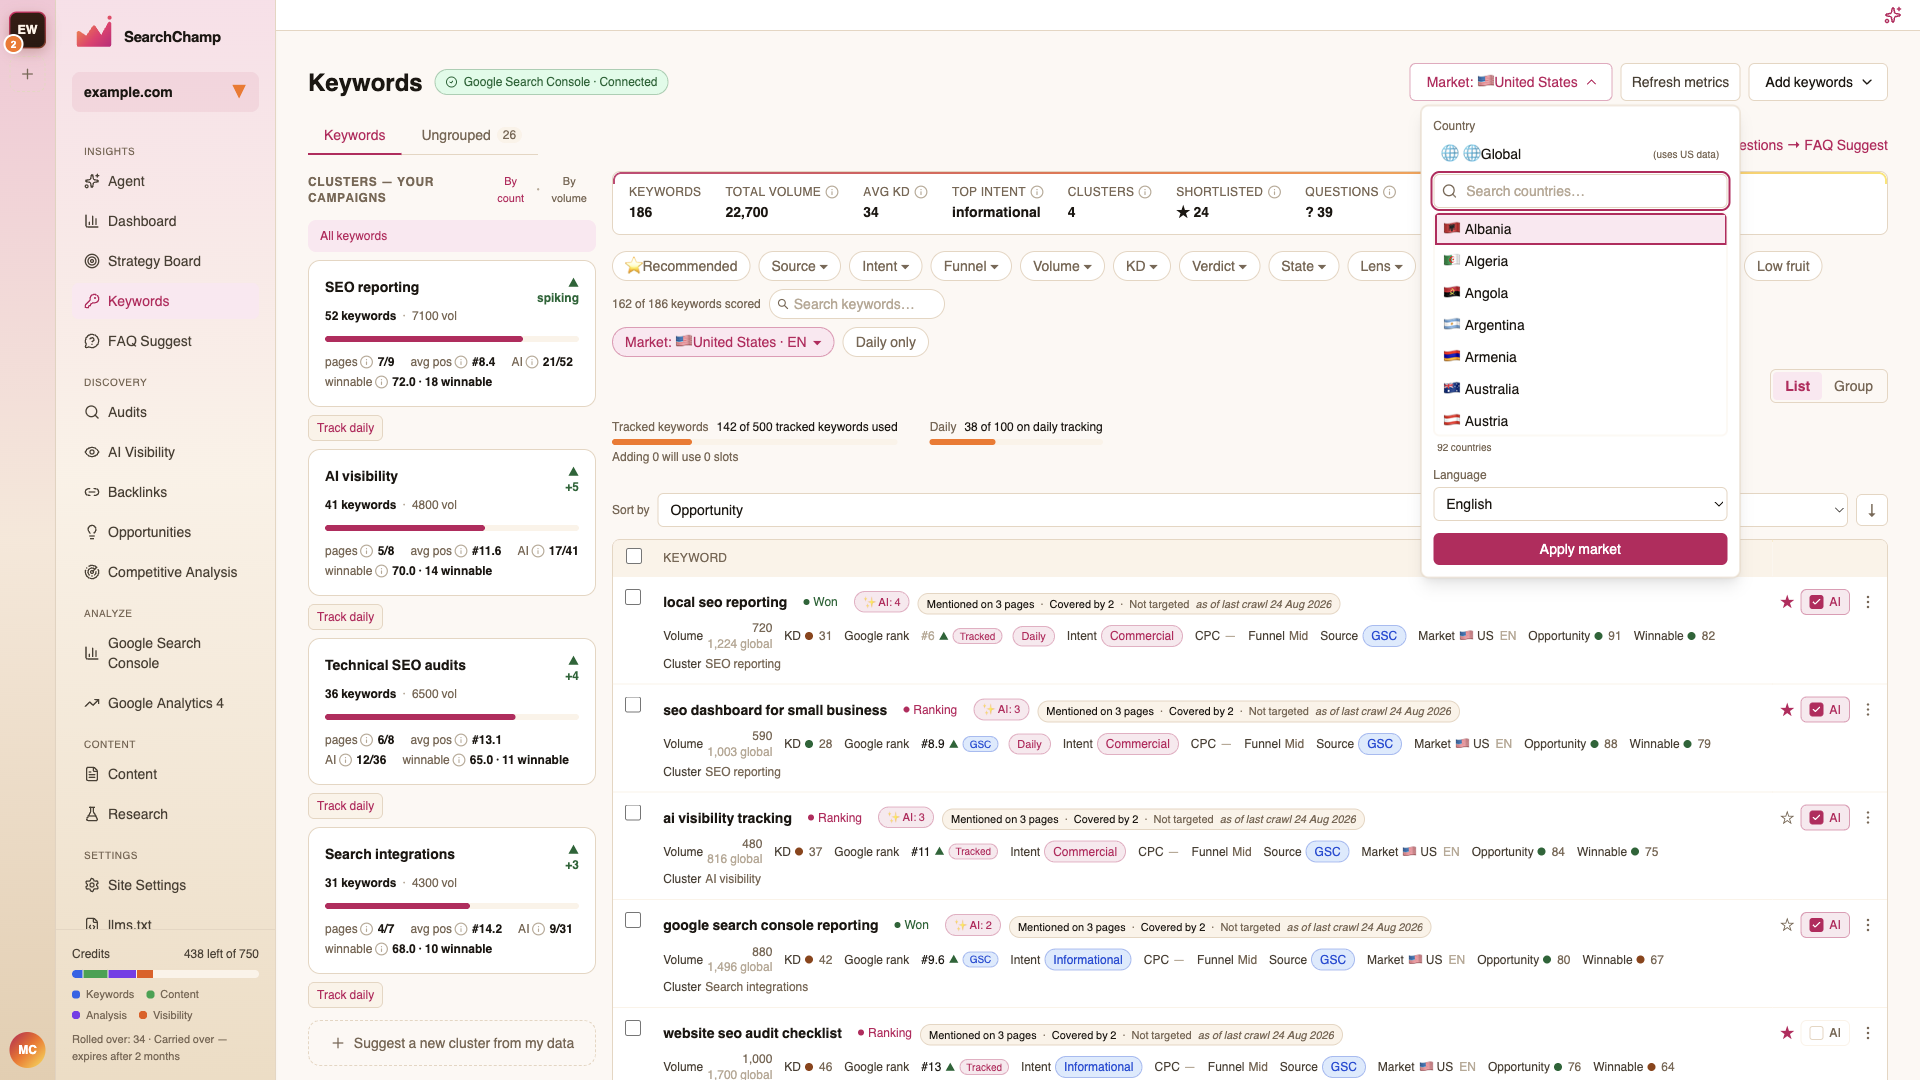
Task: Collapse the Market United States dropdown
Action: [1510, 82]
